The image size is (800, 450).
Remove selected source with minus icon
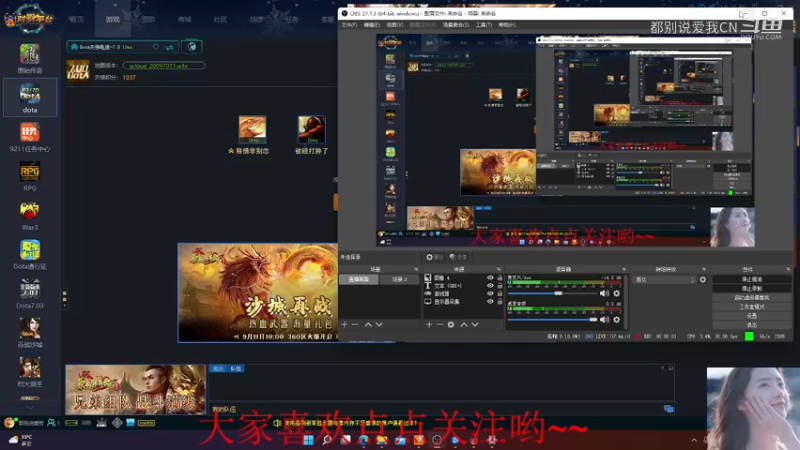click(x=439, y=324)
